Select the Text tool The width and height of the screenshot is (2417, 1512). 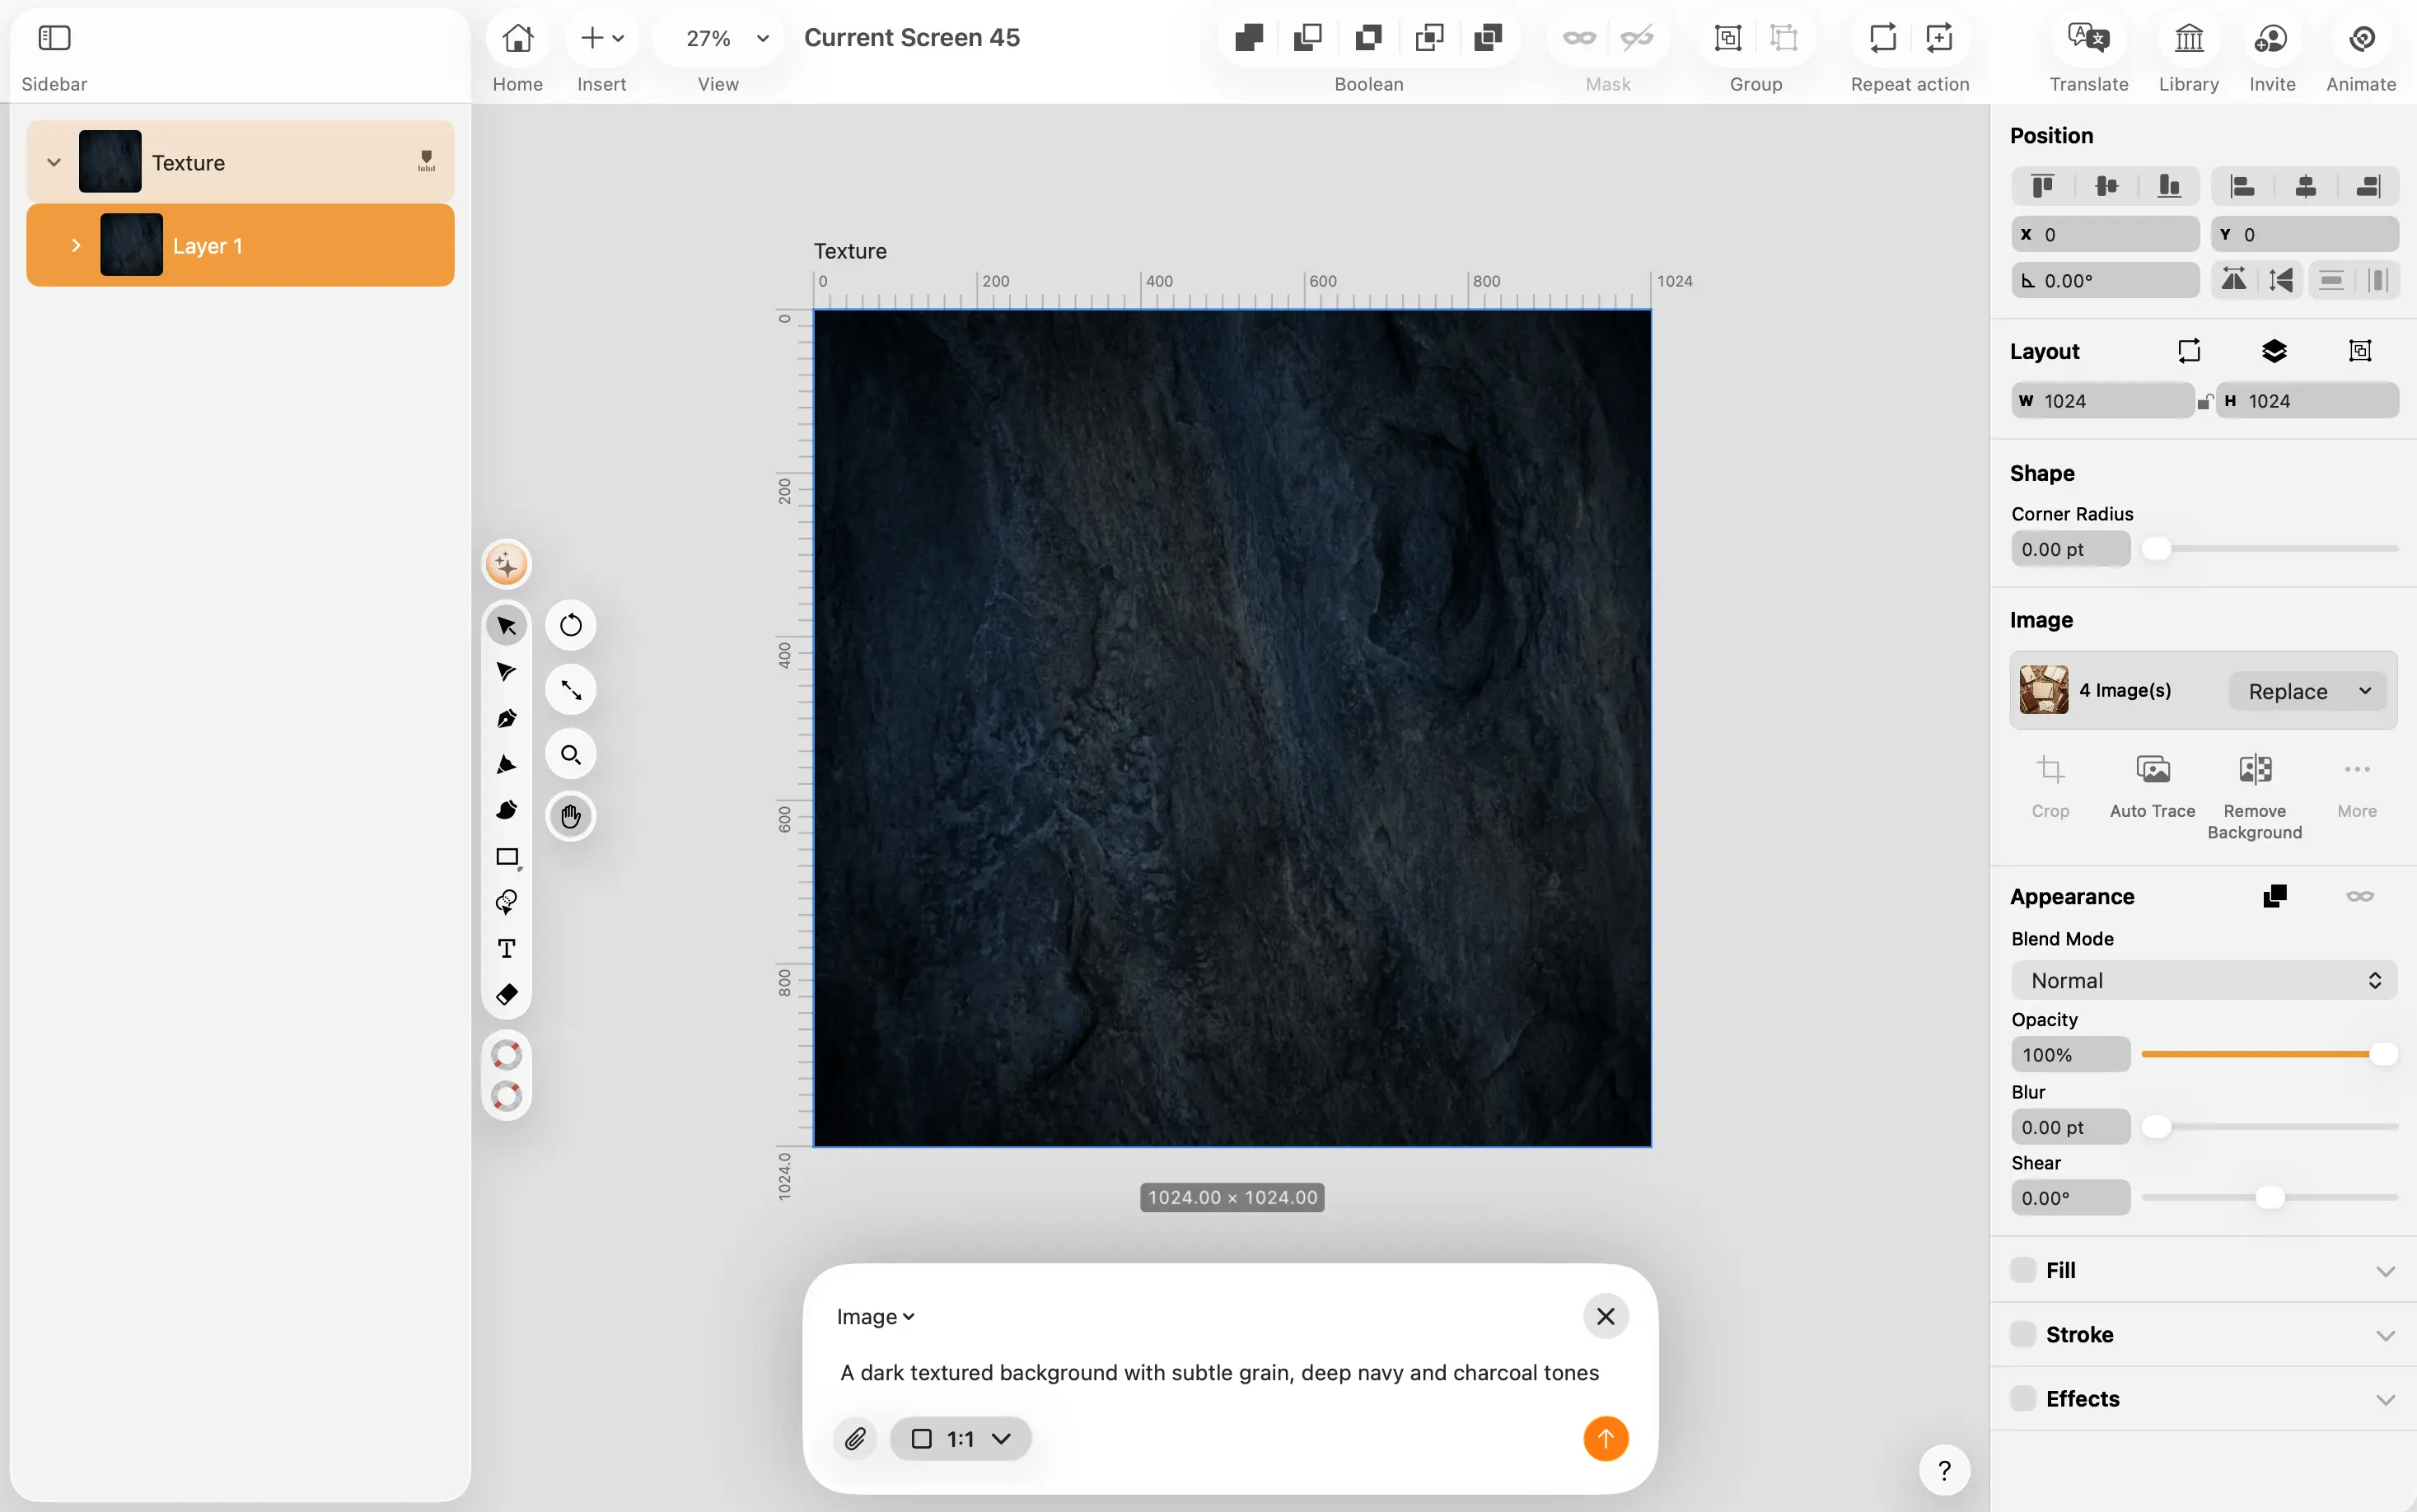pos(507,948)
